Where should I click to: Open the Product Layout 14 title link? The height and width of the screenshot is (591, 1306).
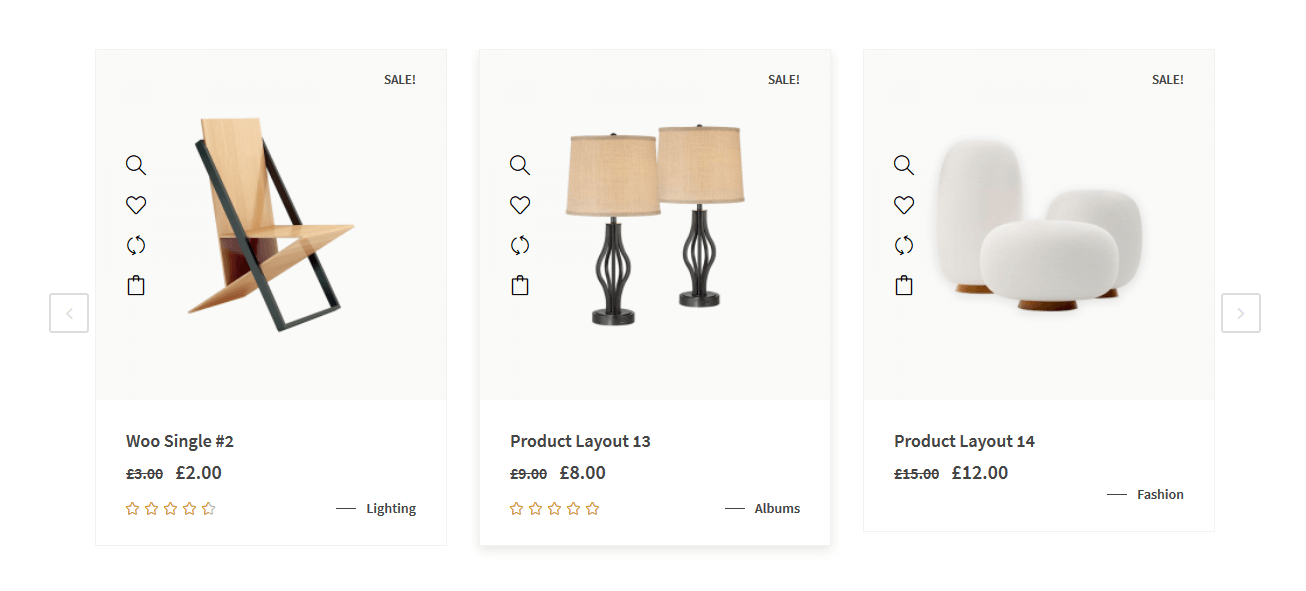[x=964, y=441]
